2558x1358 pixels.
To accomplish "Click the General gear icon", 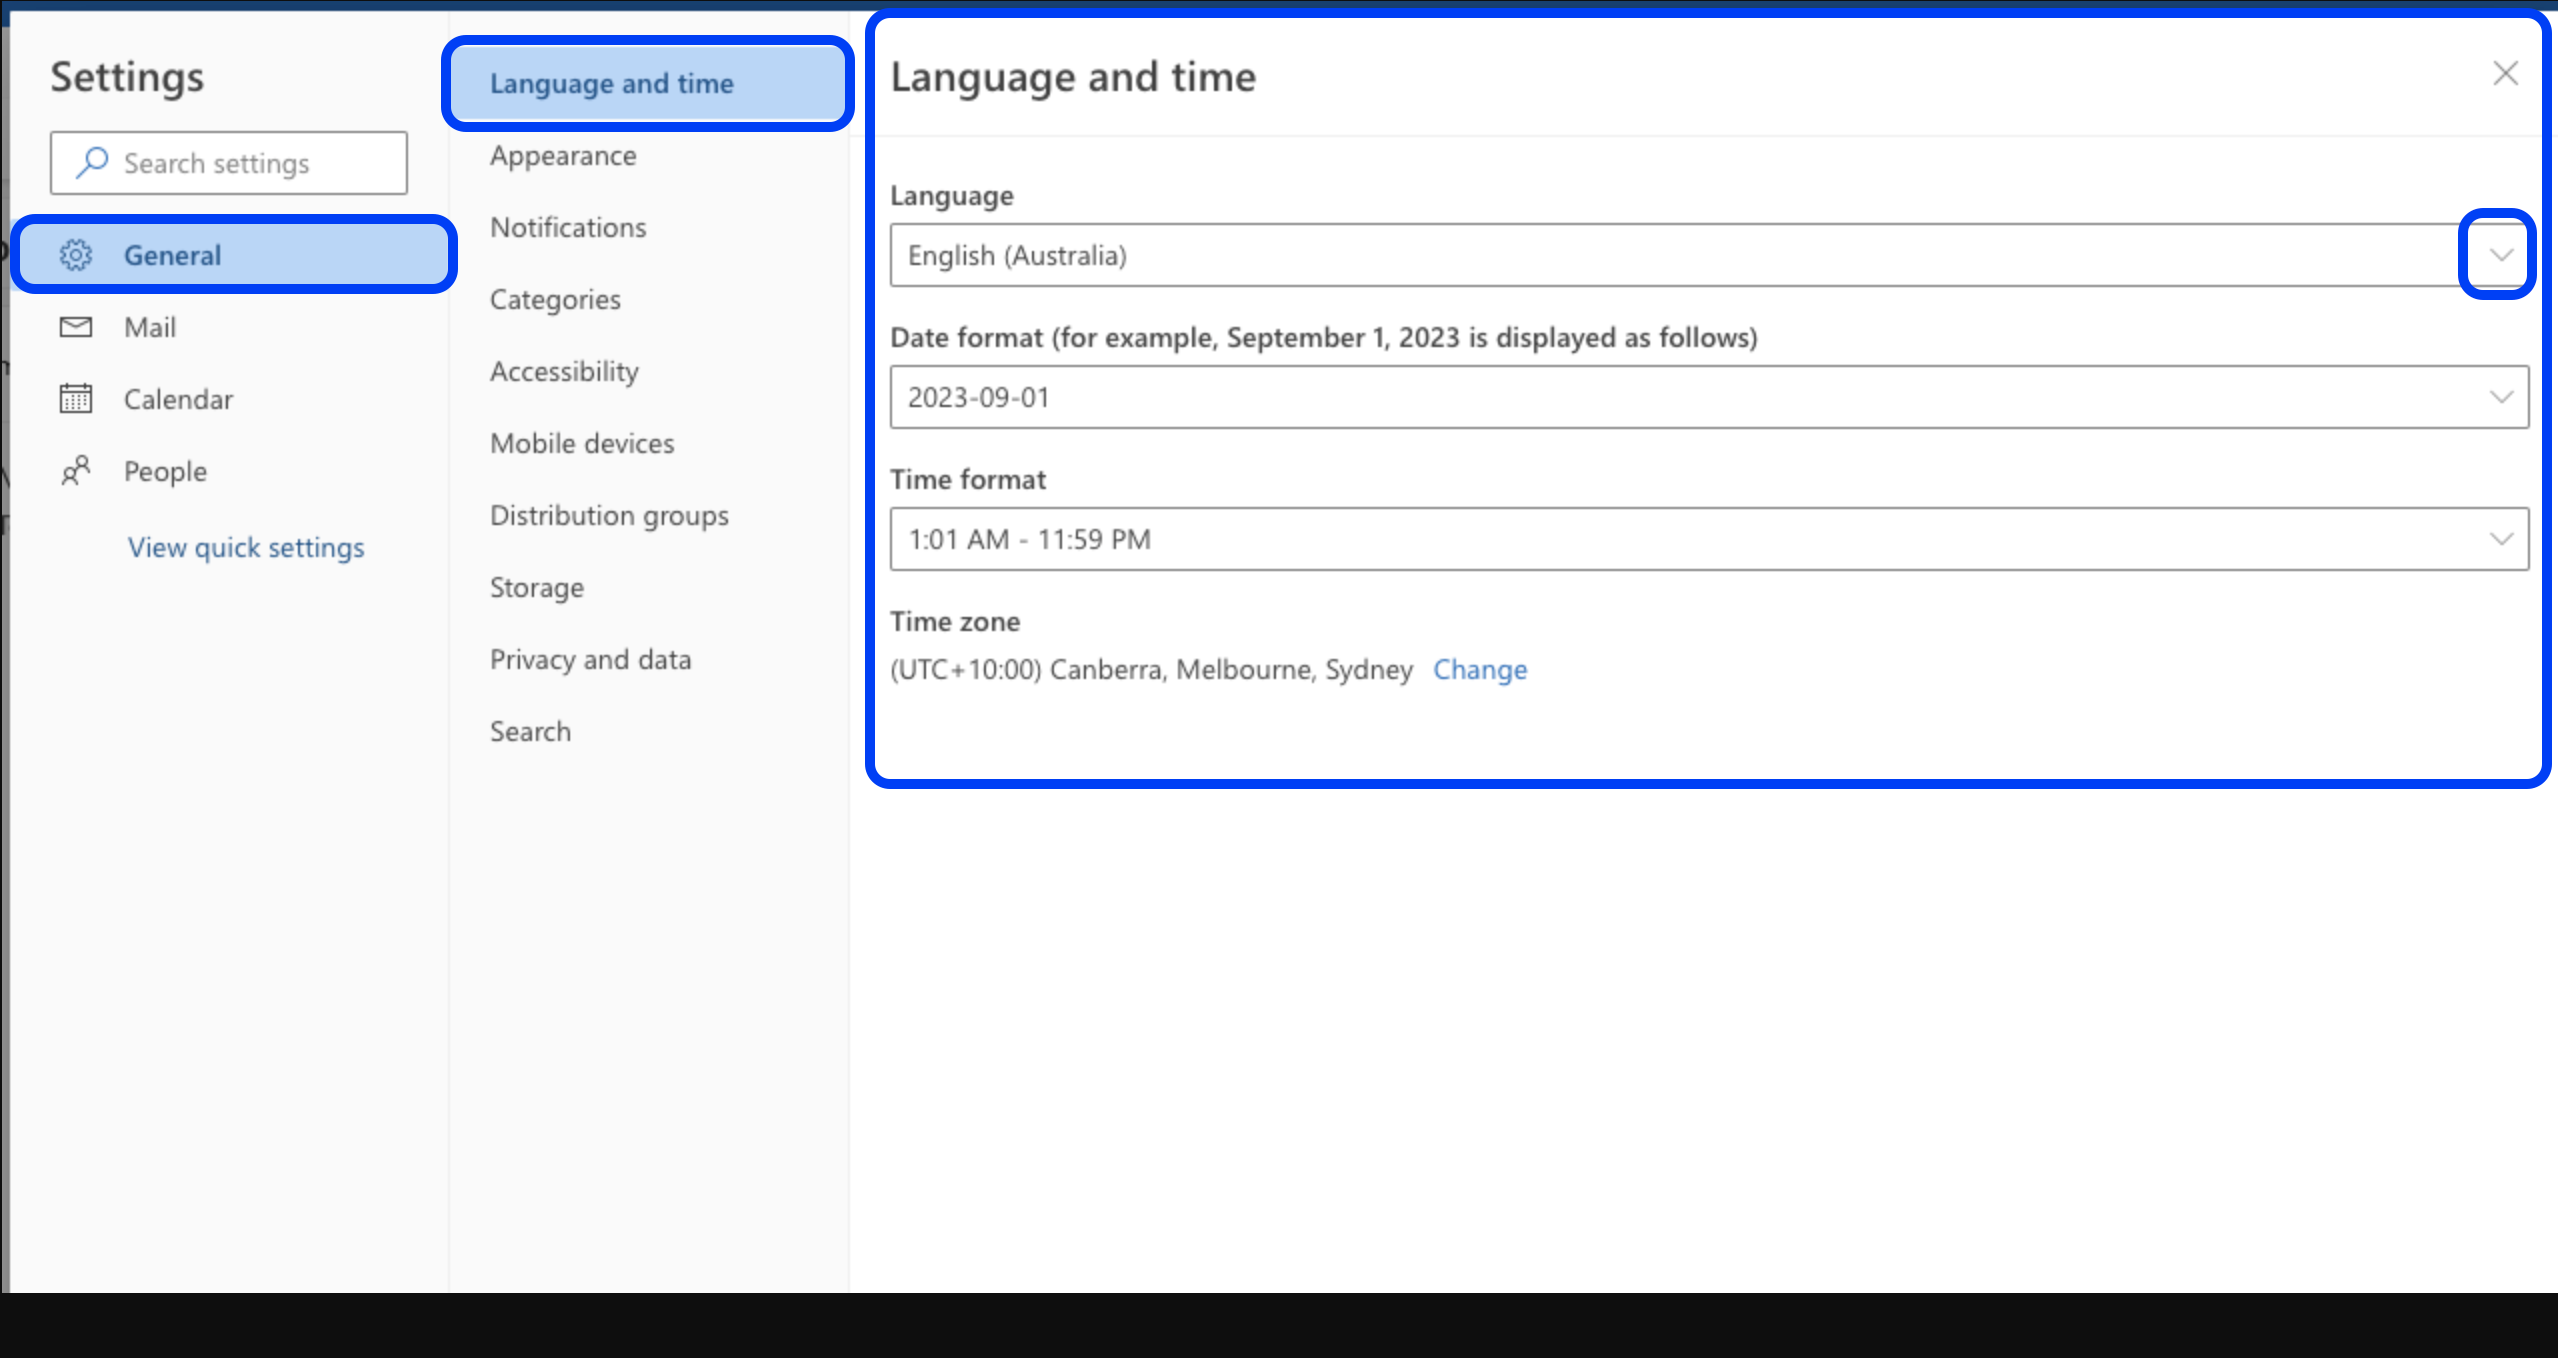I will (76, 256).
